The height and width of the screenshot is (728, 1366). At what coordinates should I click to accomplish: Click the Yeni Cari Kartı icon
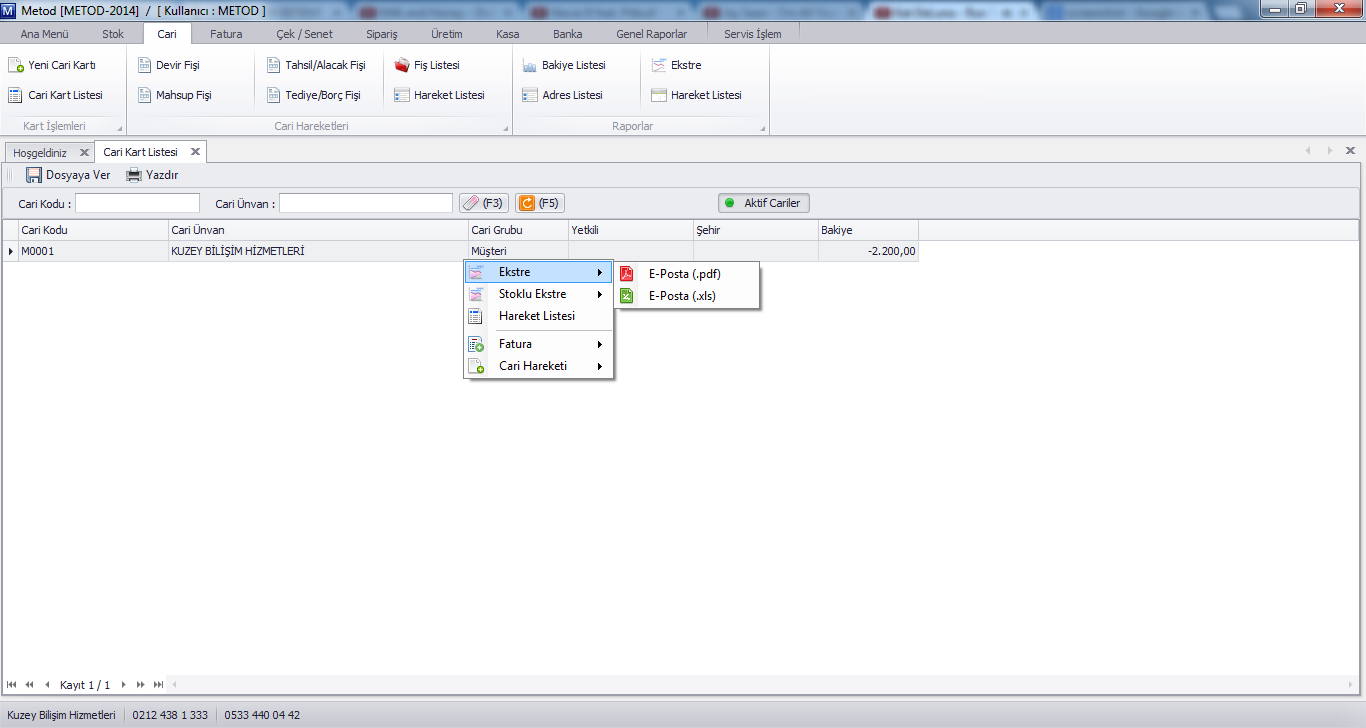tap(15, 65)
